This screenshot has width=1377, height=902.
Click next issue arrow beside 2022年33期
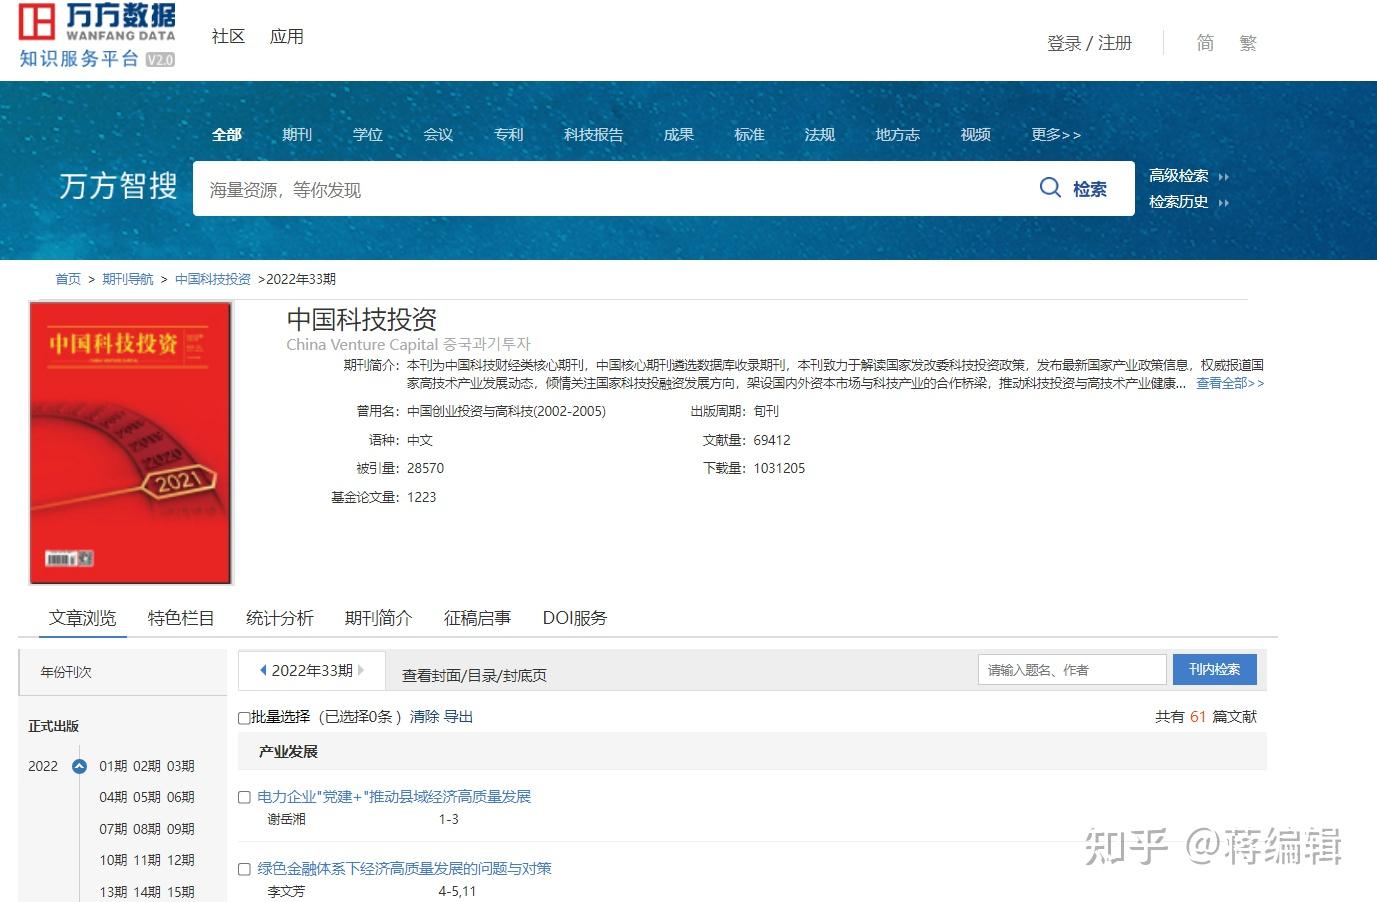coord(361,670)
